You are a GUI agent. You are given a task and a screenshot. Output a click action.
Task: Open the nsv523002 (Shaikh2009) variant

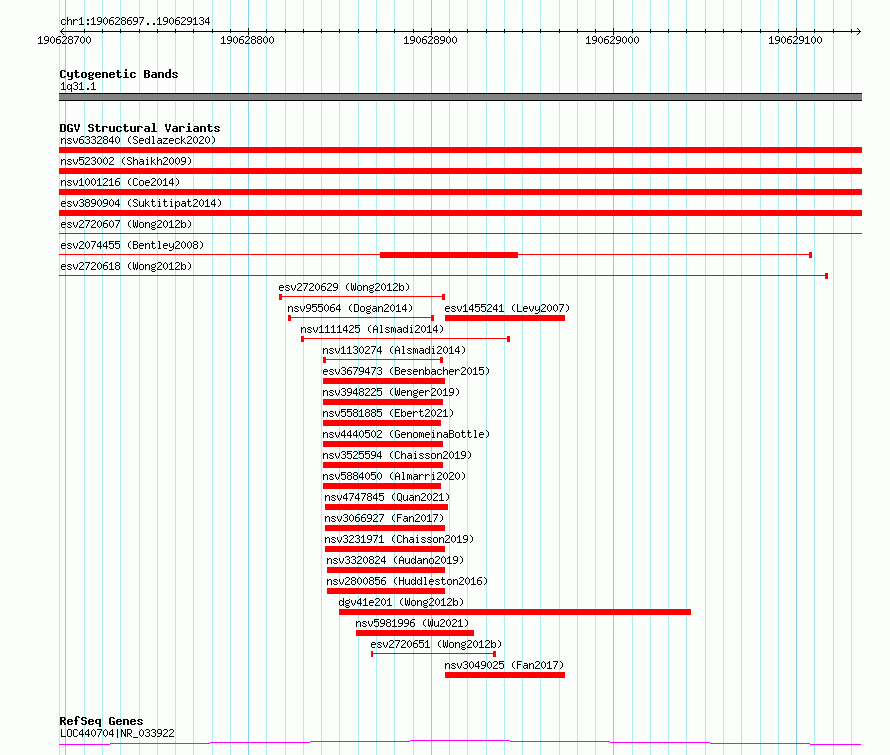tap(126, 161)
